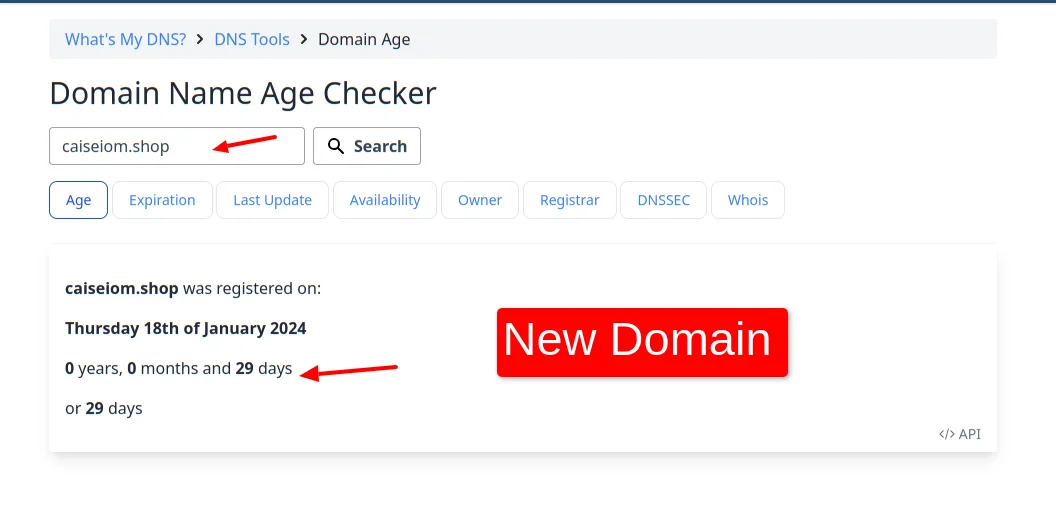
Task: Open the What's My DNS? breadcrumb link
Action: (x=125, y=39)
